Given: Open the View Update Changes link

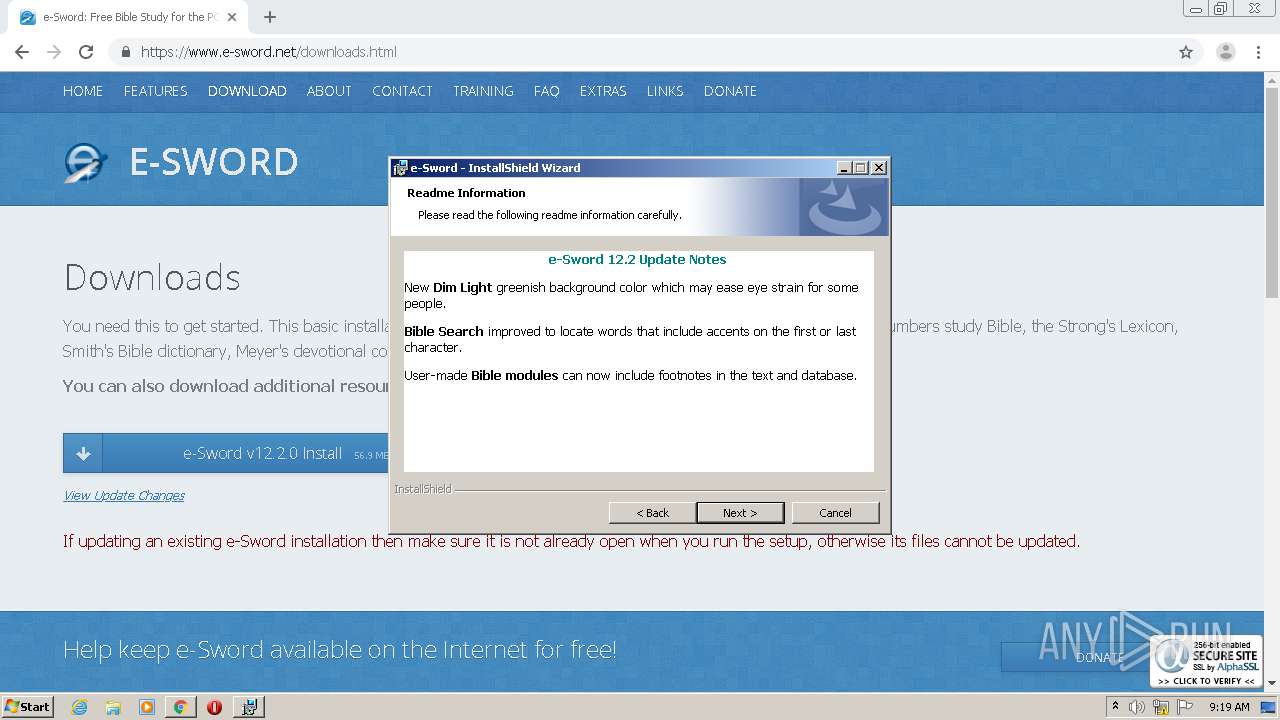Looking at the screenshot, I should pyautogui.click(x=124, y=495).
